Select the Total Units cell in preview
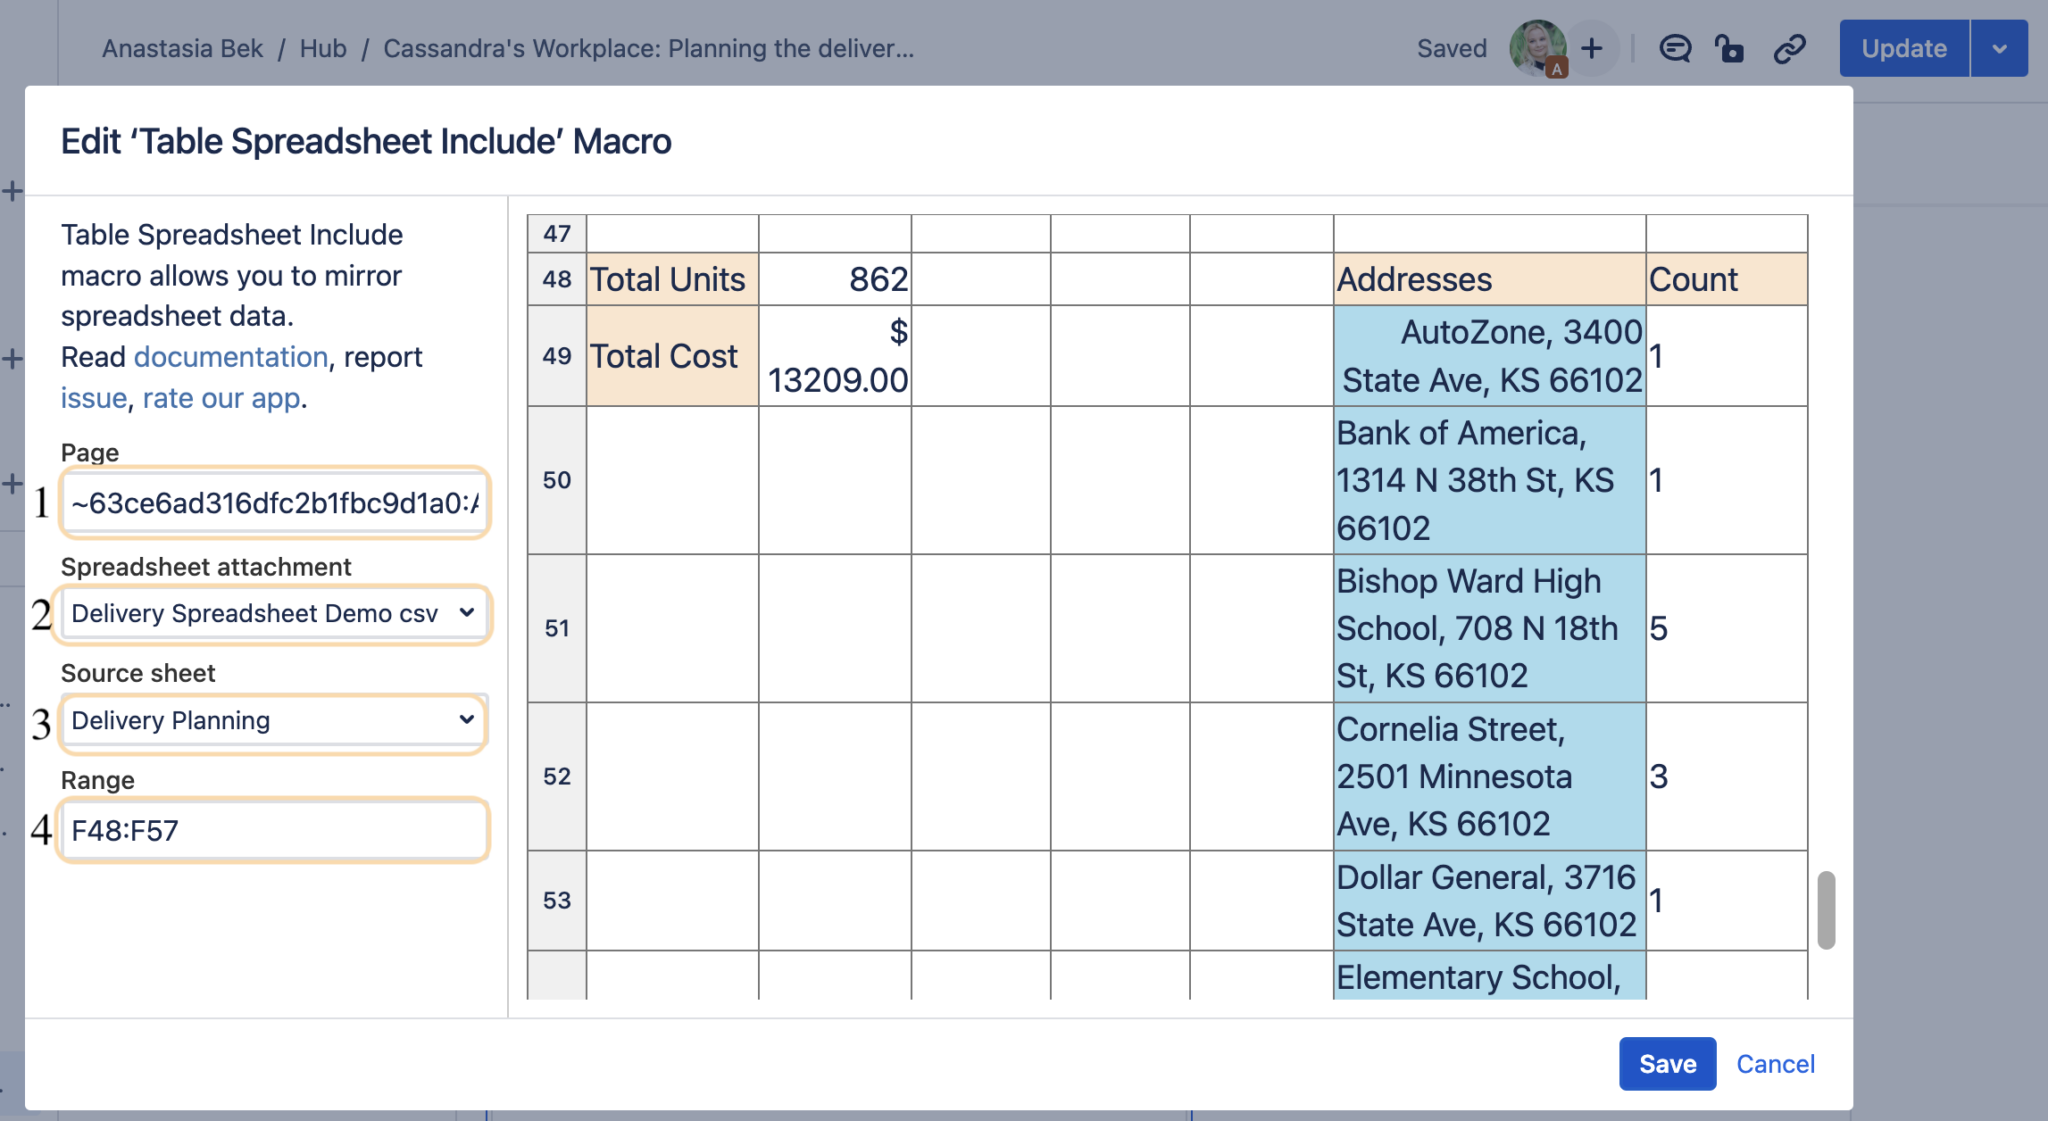This screenshot has width=2048, height=1121. tap(669, 279)
